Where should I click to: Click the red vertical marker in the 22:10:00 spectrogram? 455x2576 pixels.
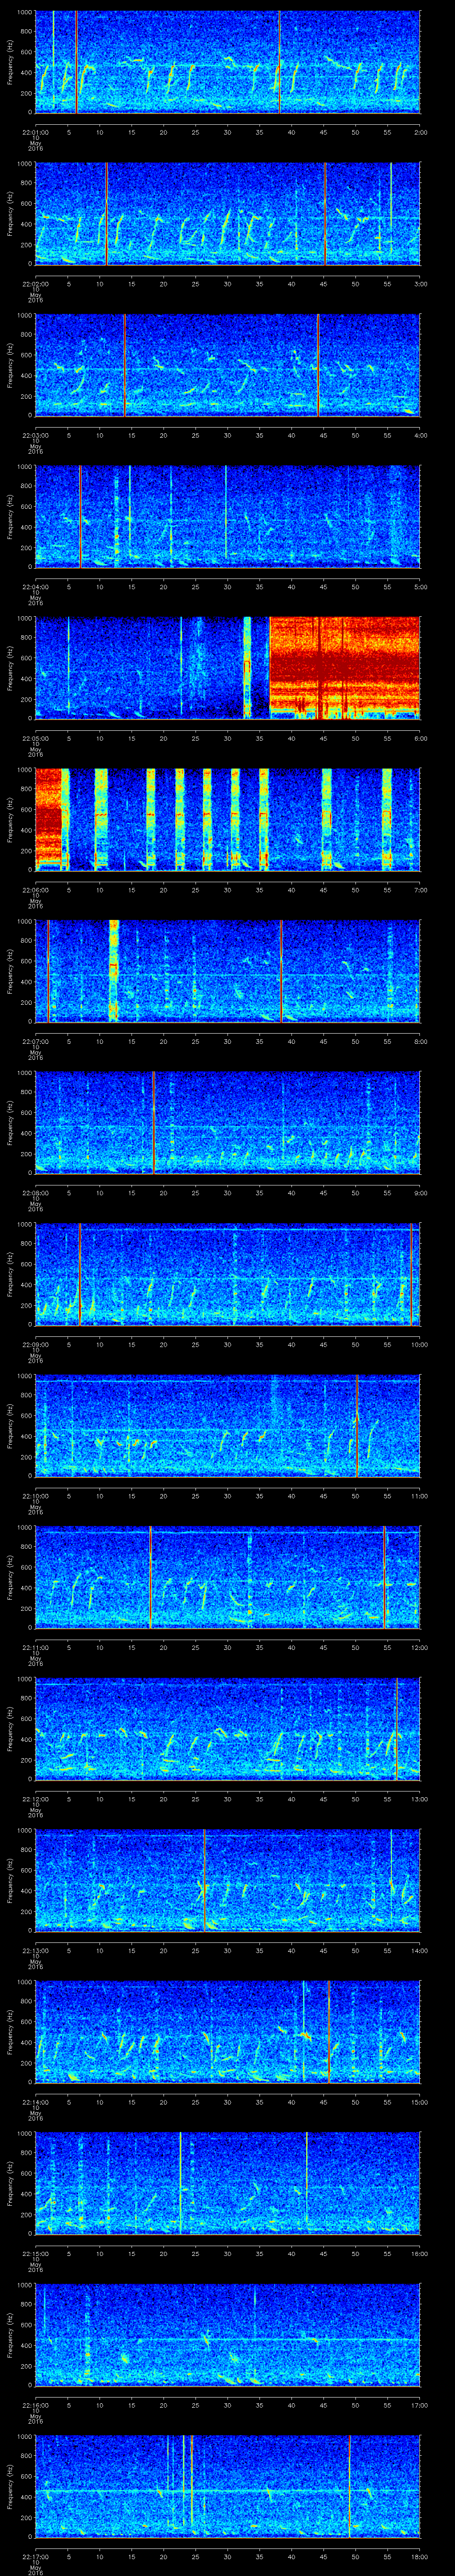(x=356, y=1426)
